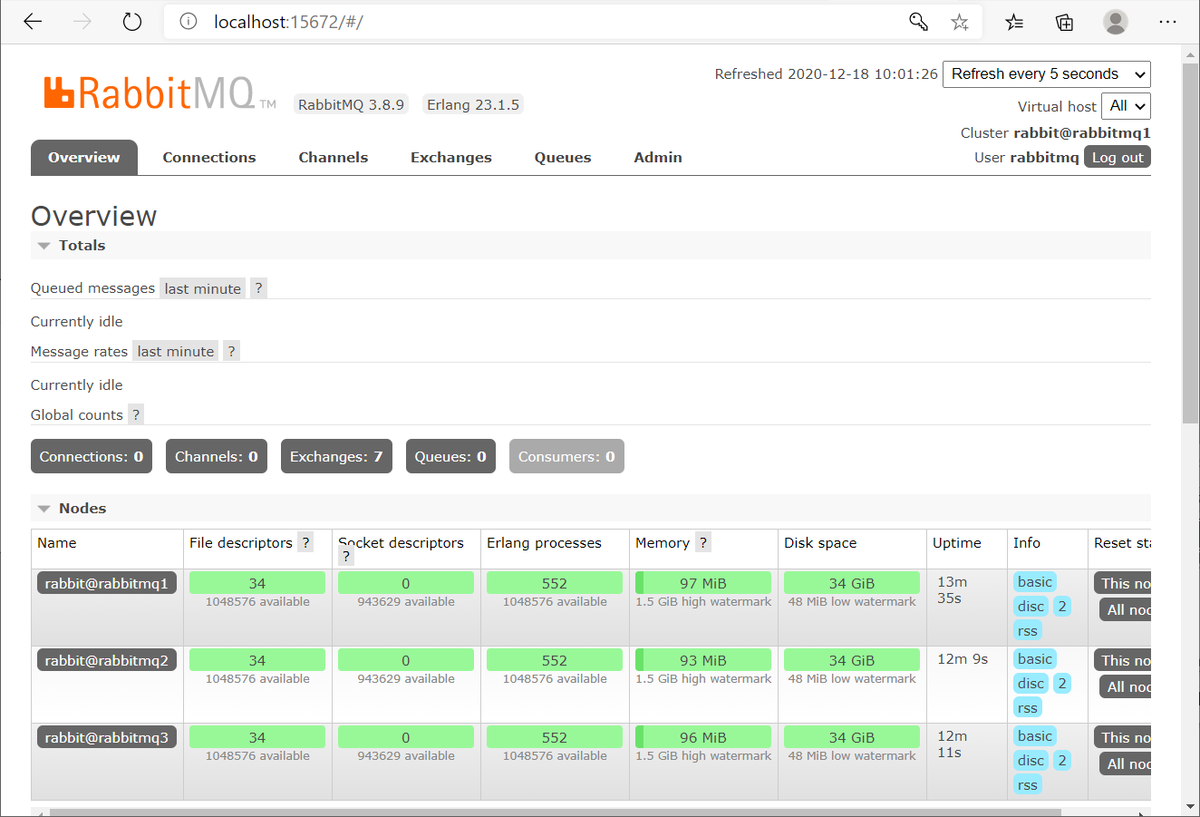Open browser settings and more menu
The width and height of the screenshot is (1200, 817).
(x=1167, y=22)
